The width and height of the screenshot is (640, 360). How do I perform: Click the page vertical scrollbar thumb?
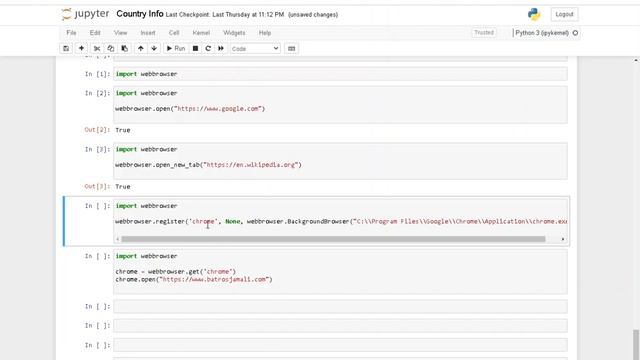click(x=636, y=345)
